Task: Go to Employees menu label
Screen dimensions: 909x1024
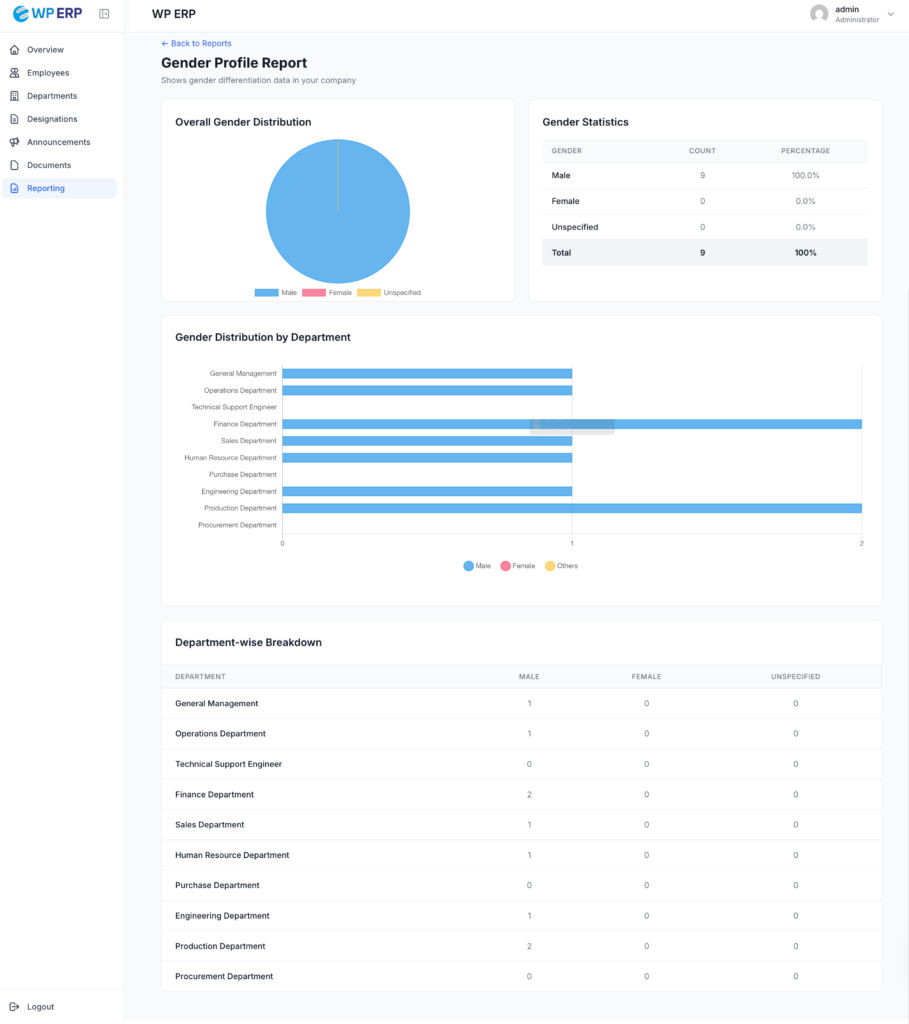Action: [x=48, y=73]
